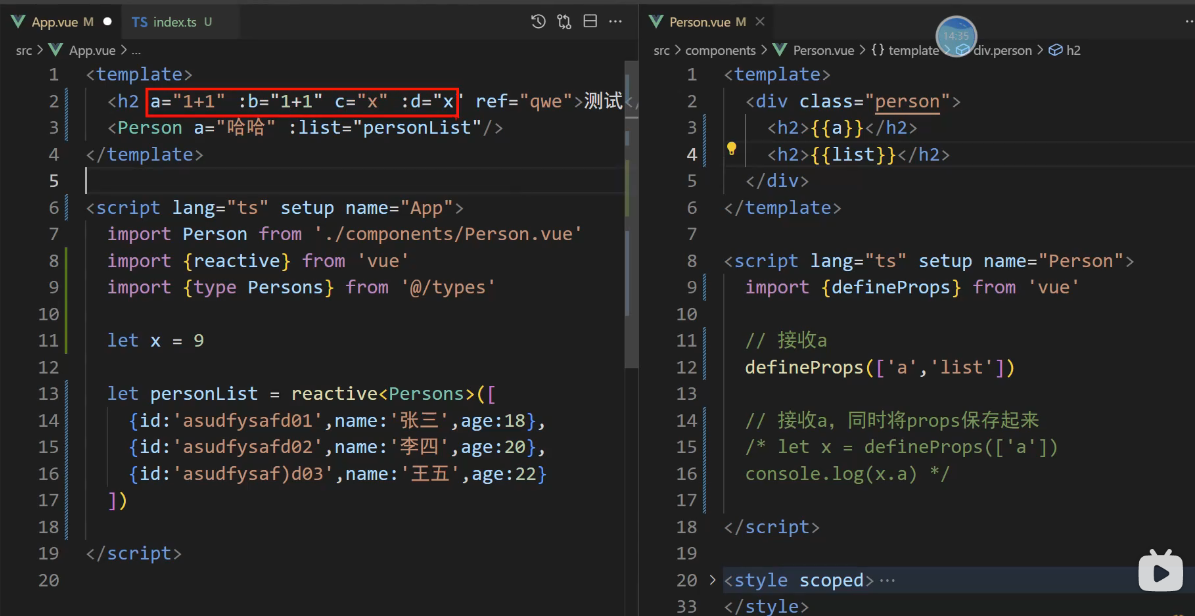Open more actions for left editor group
This screenshot has width=1195, height=616.
coord(615,22)
